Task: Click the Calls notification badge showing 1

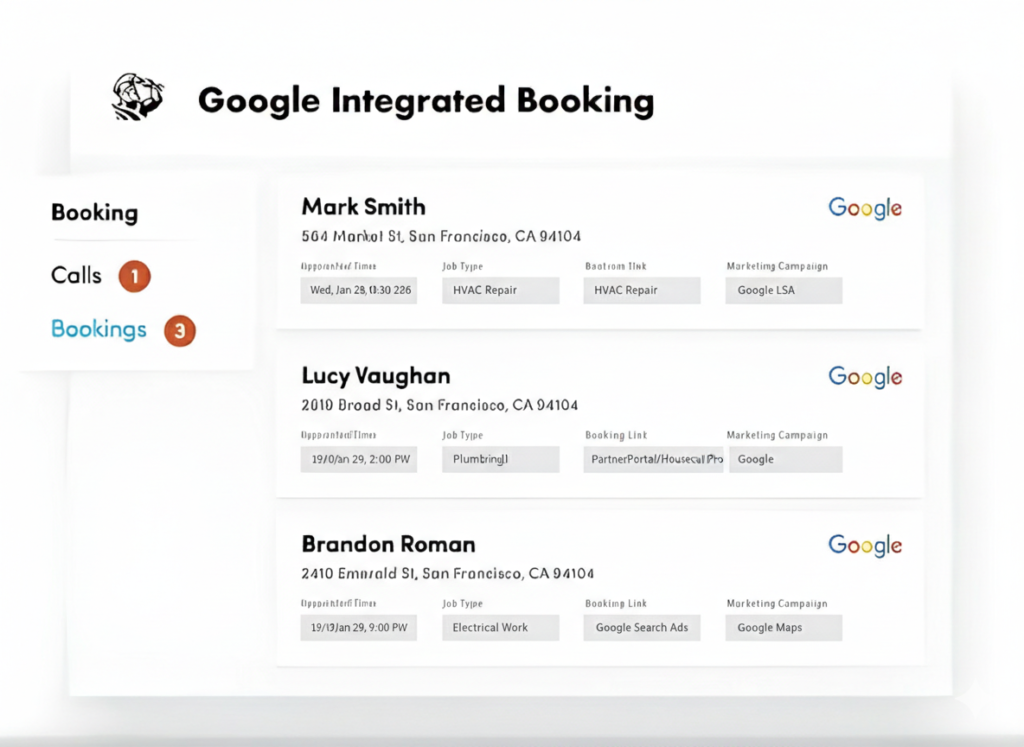Action: click(134, 276)
